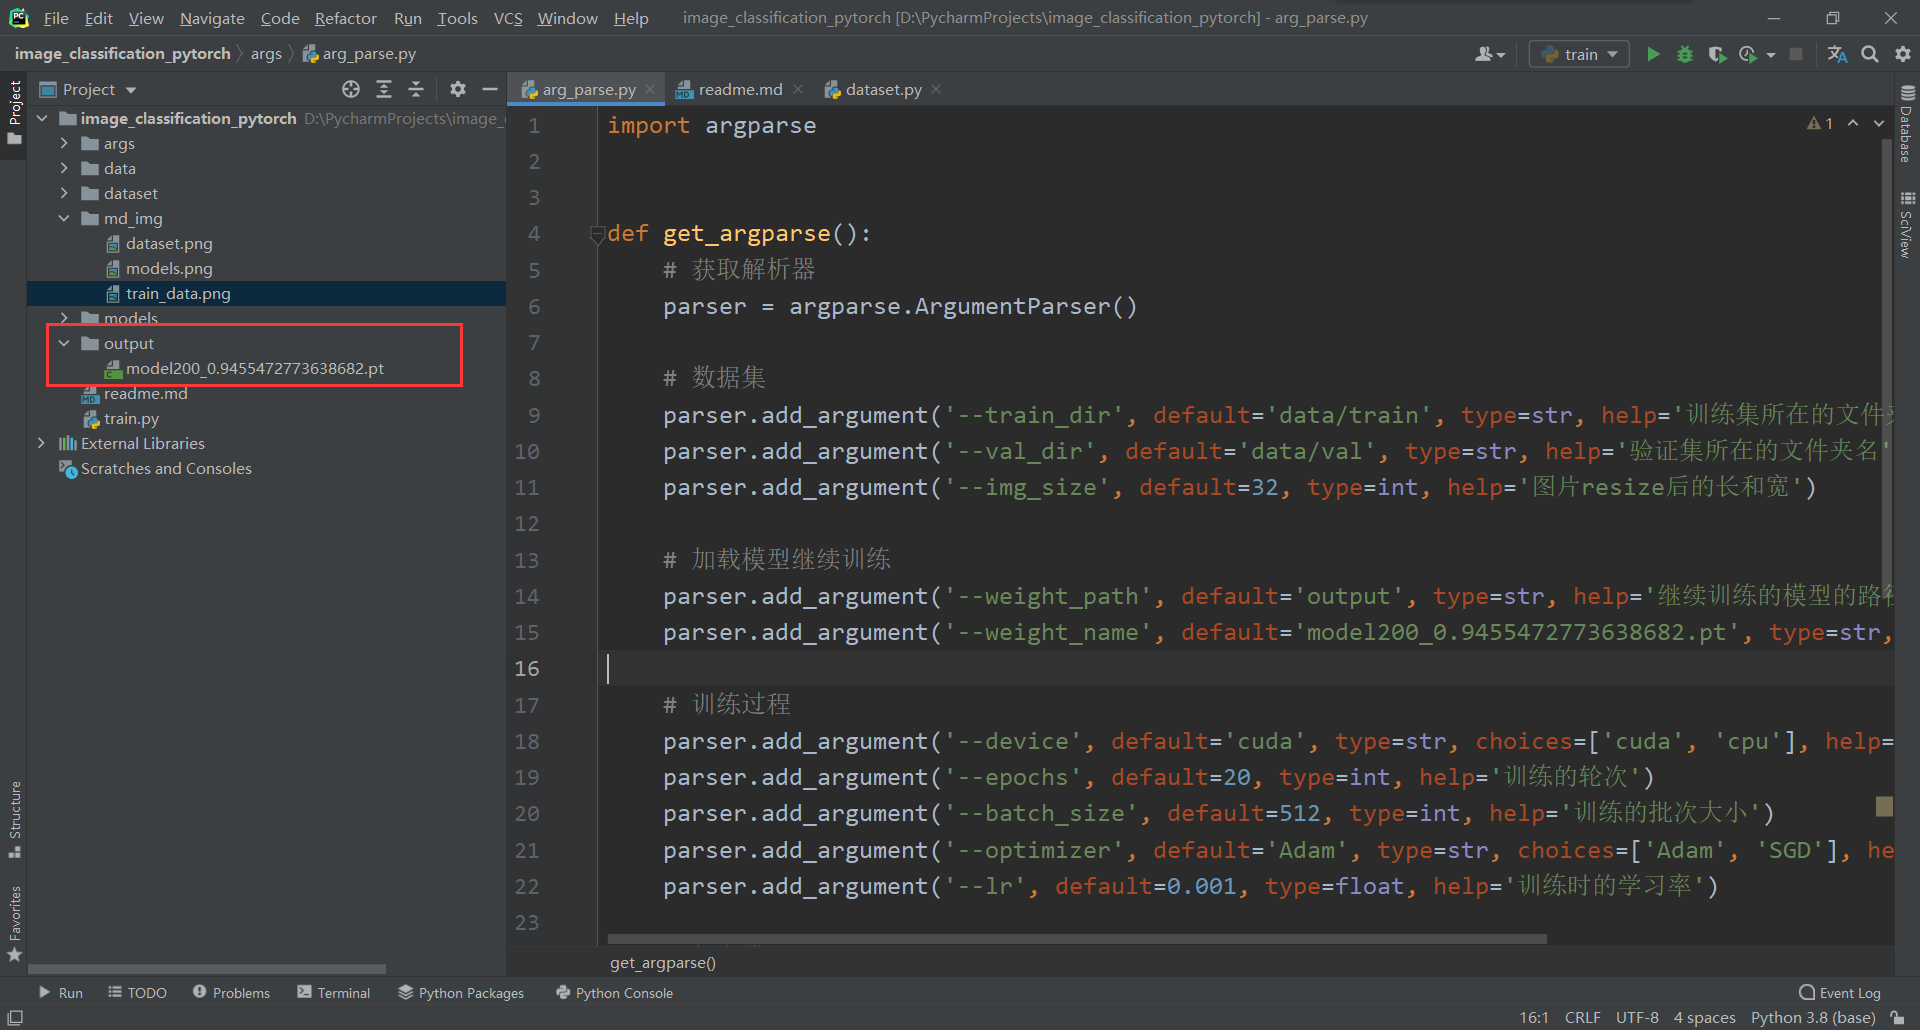The image size is (1920, 1030).
Task: Fold the get_argparse function
Action: (x=597, y=234)
